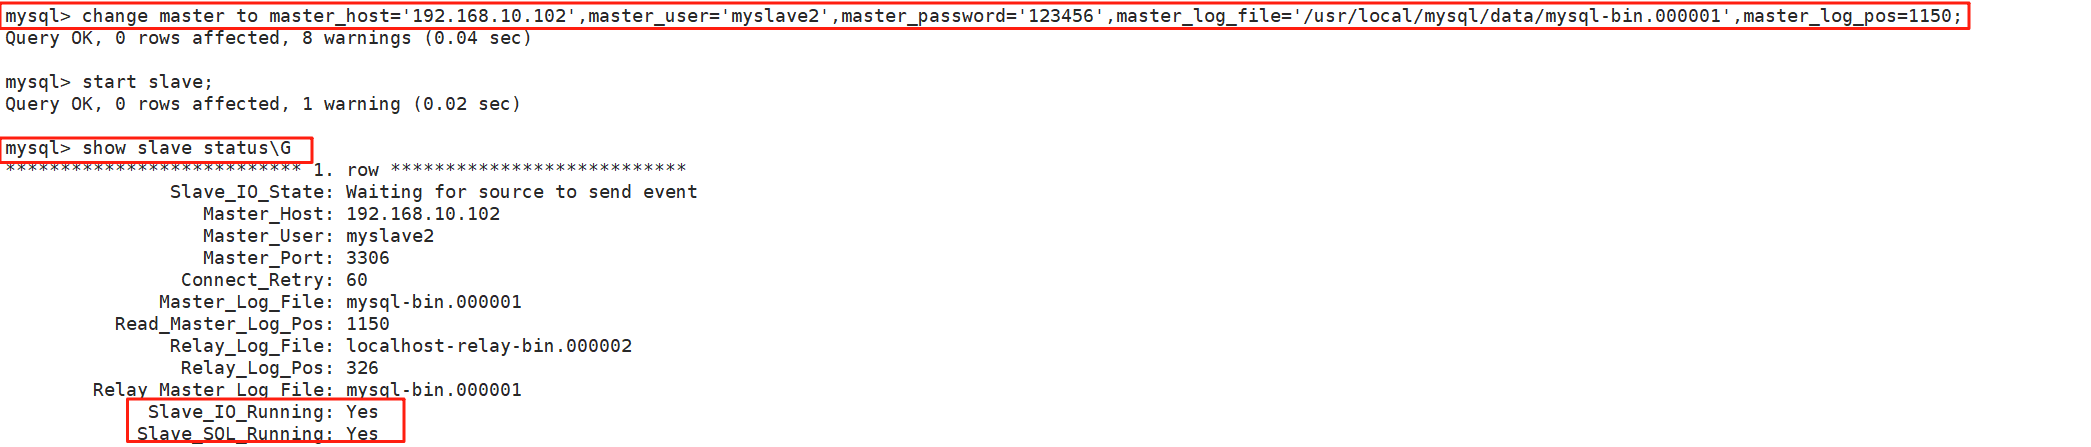2091x447 pixels.
Task: Click the '1 warning' query result line
Action: pos(263,104)
